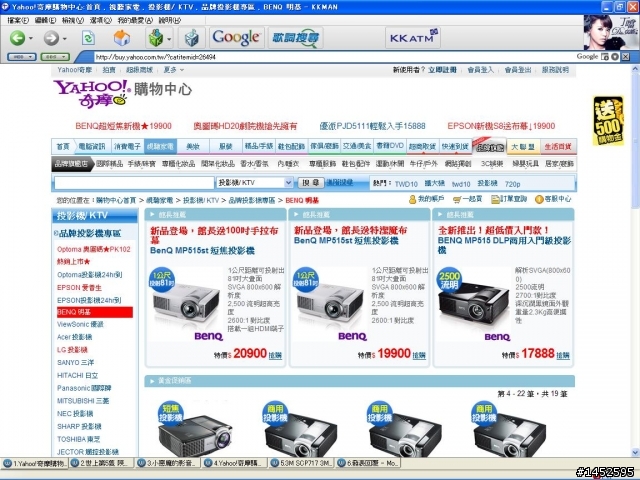The height and width of the screenshot is (480, 640).
Task: Click the KKATM toolbar button
Action: [x=412, y=38]
